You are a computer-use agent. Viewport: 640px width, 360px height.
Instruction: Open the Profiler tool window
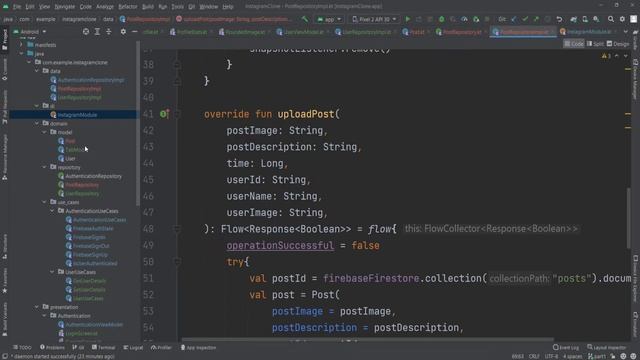point(161,347)
